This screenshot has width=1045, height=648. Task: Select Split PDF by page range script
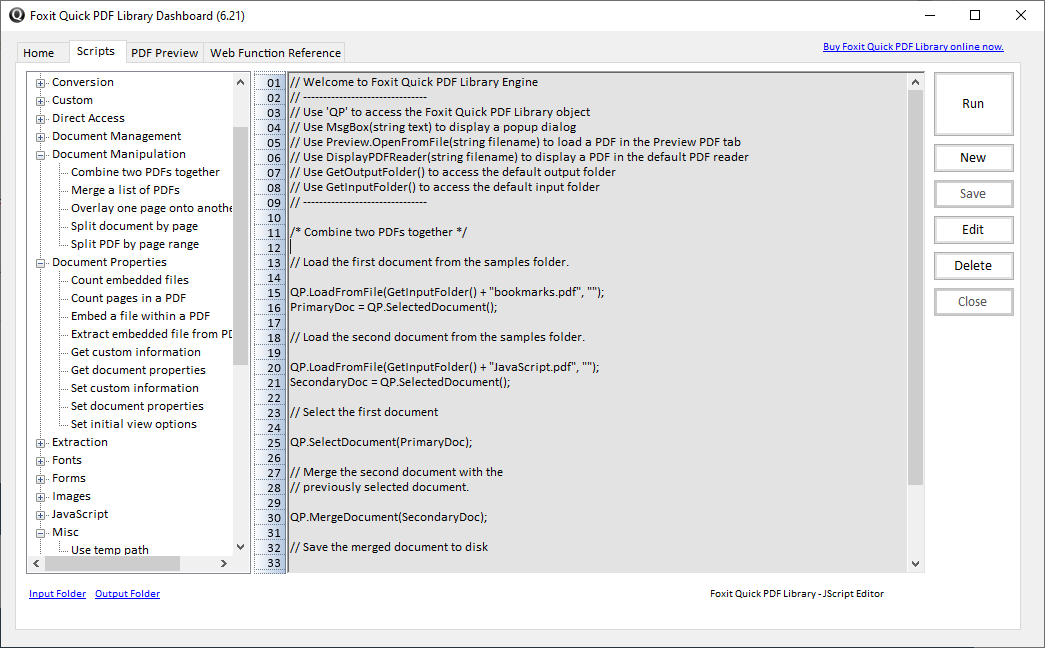coord(135,244)
